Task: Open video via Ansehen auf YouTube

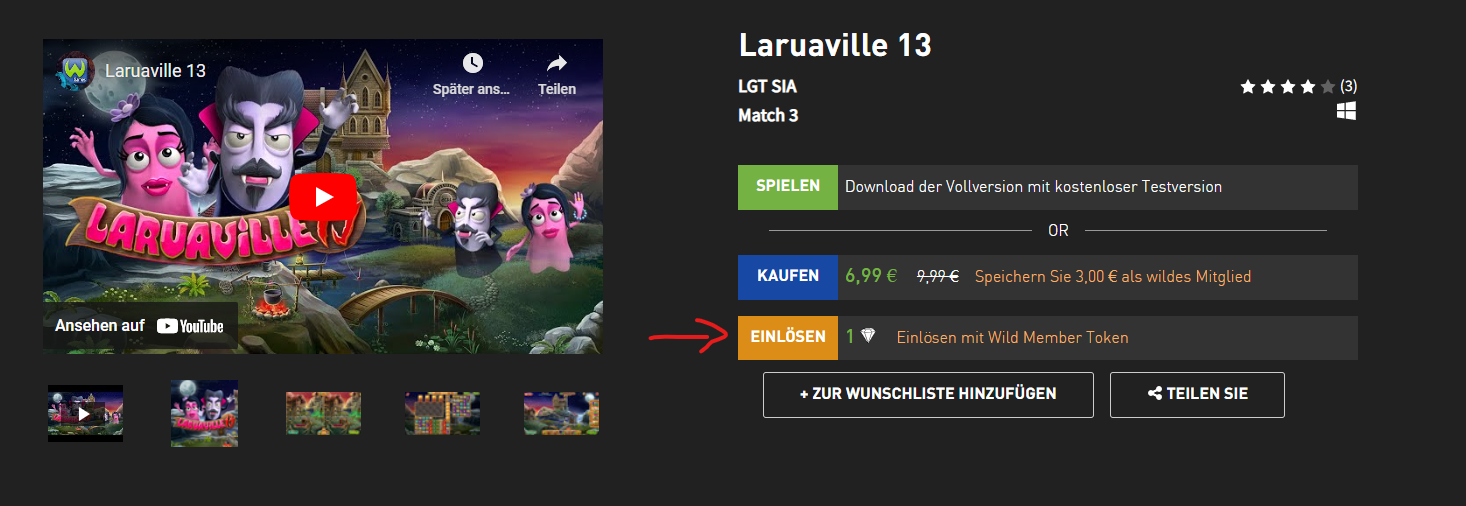Action: coord(140,326)
